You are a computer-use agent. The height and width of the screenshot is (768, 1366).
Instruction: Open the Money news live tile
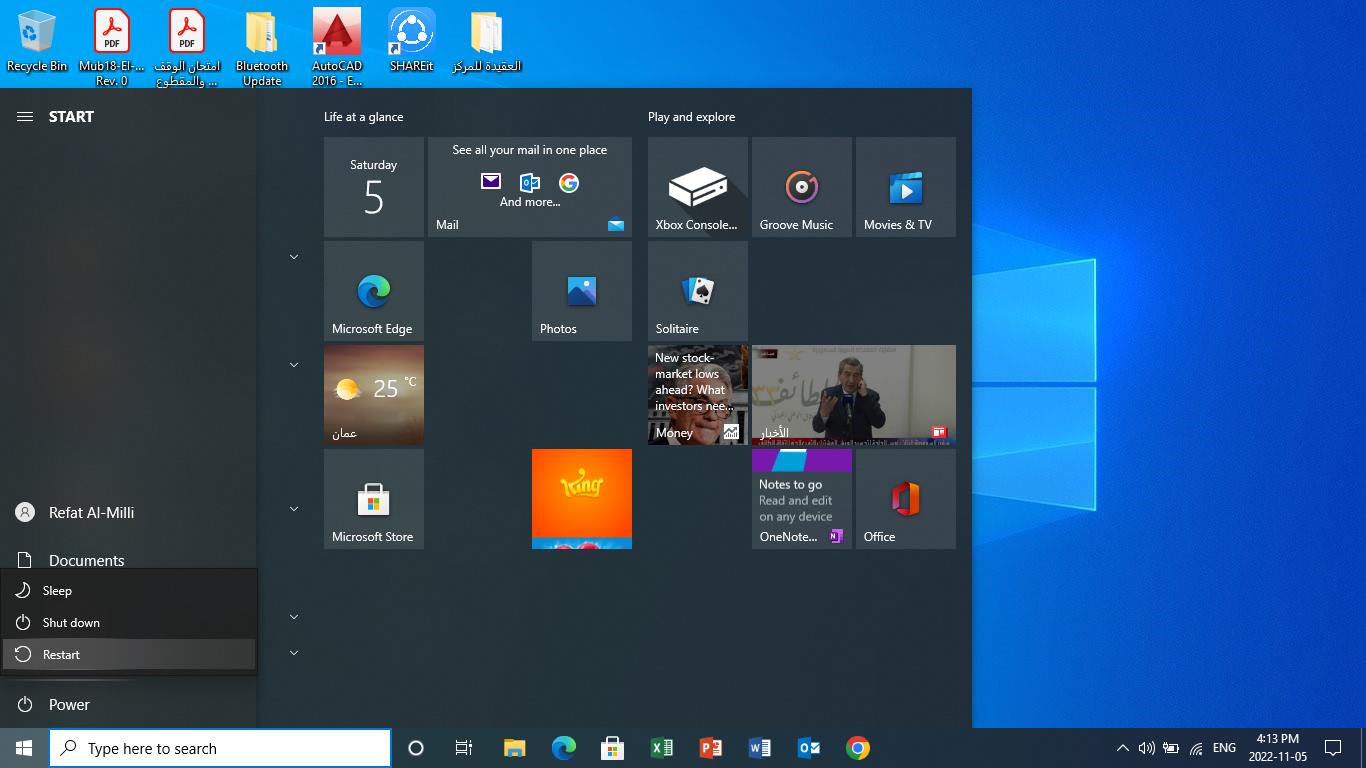coord(697,395)
